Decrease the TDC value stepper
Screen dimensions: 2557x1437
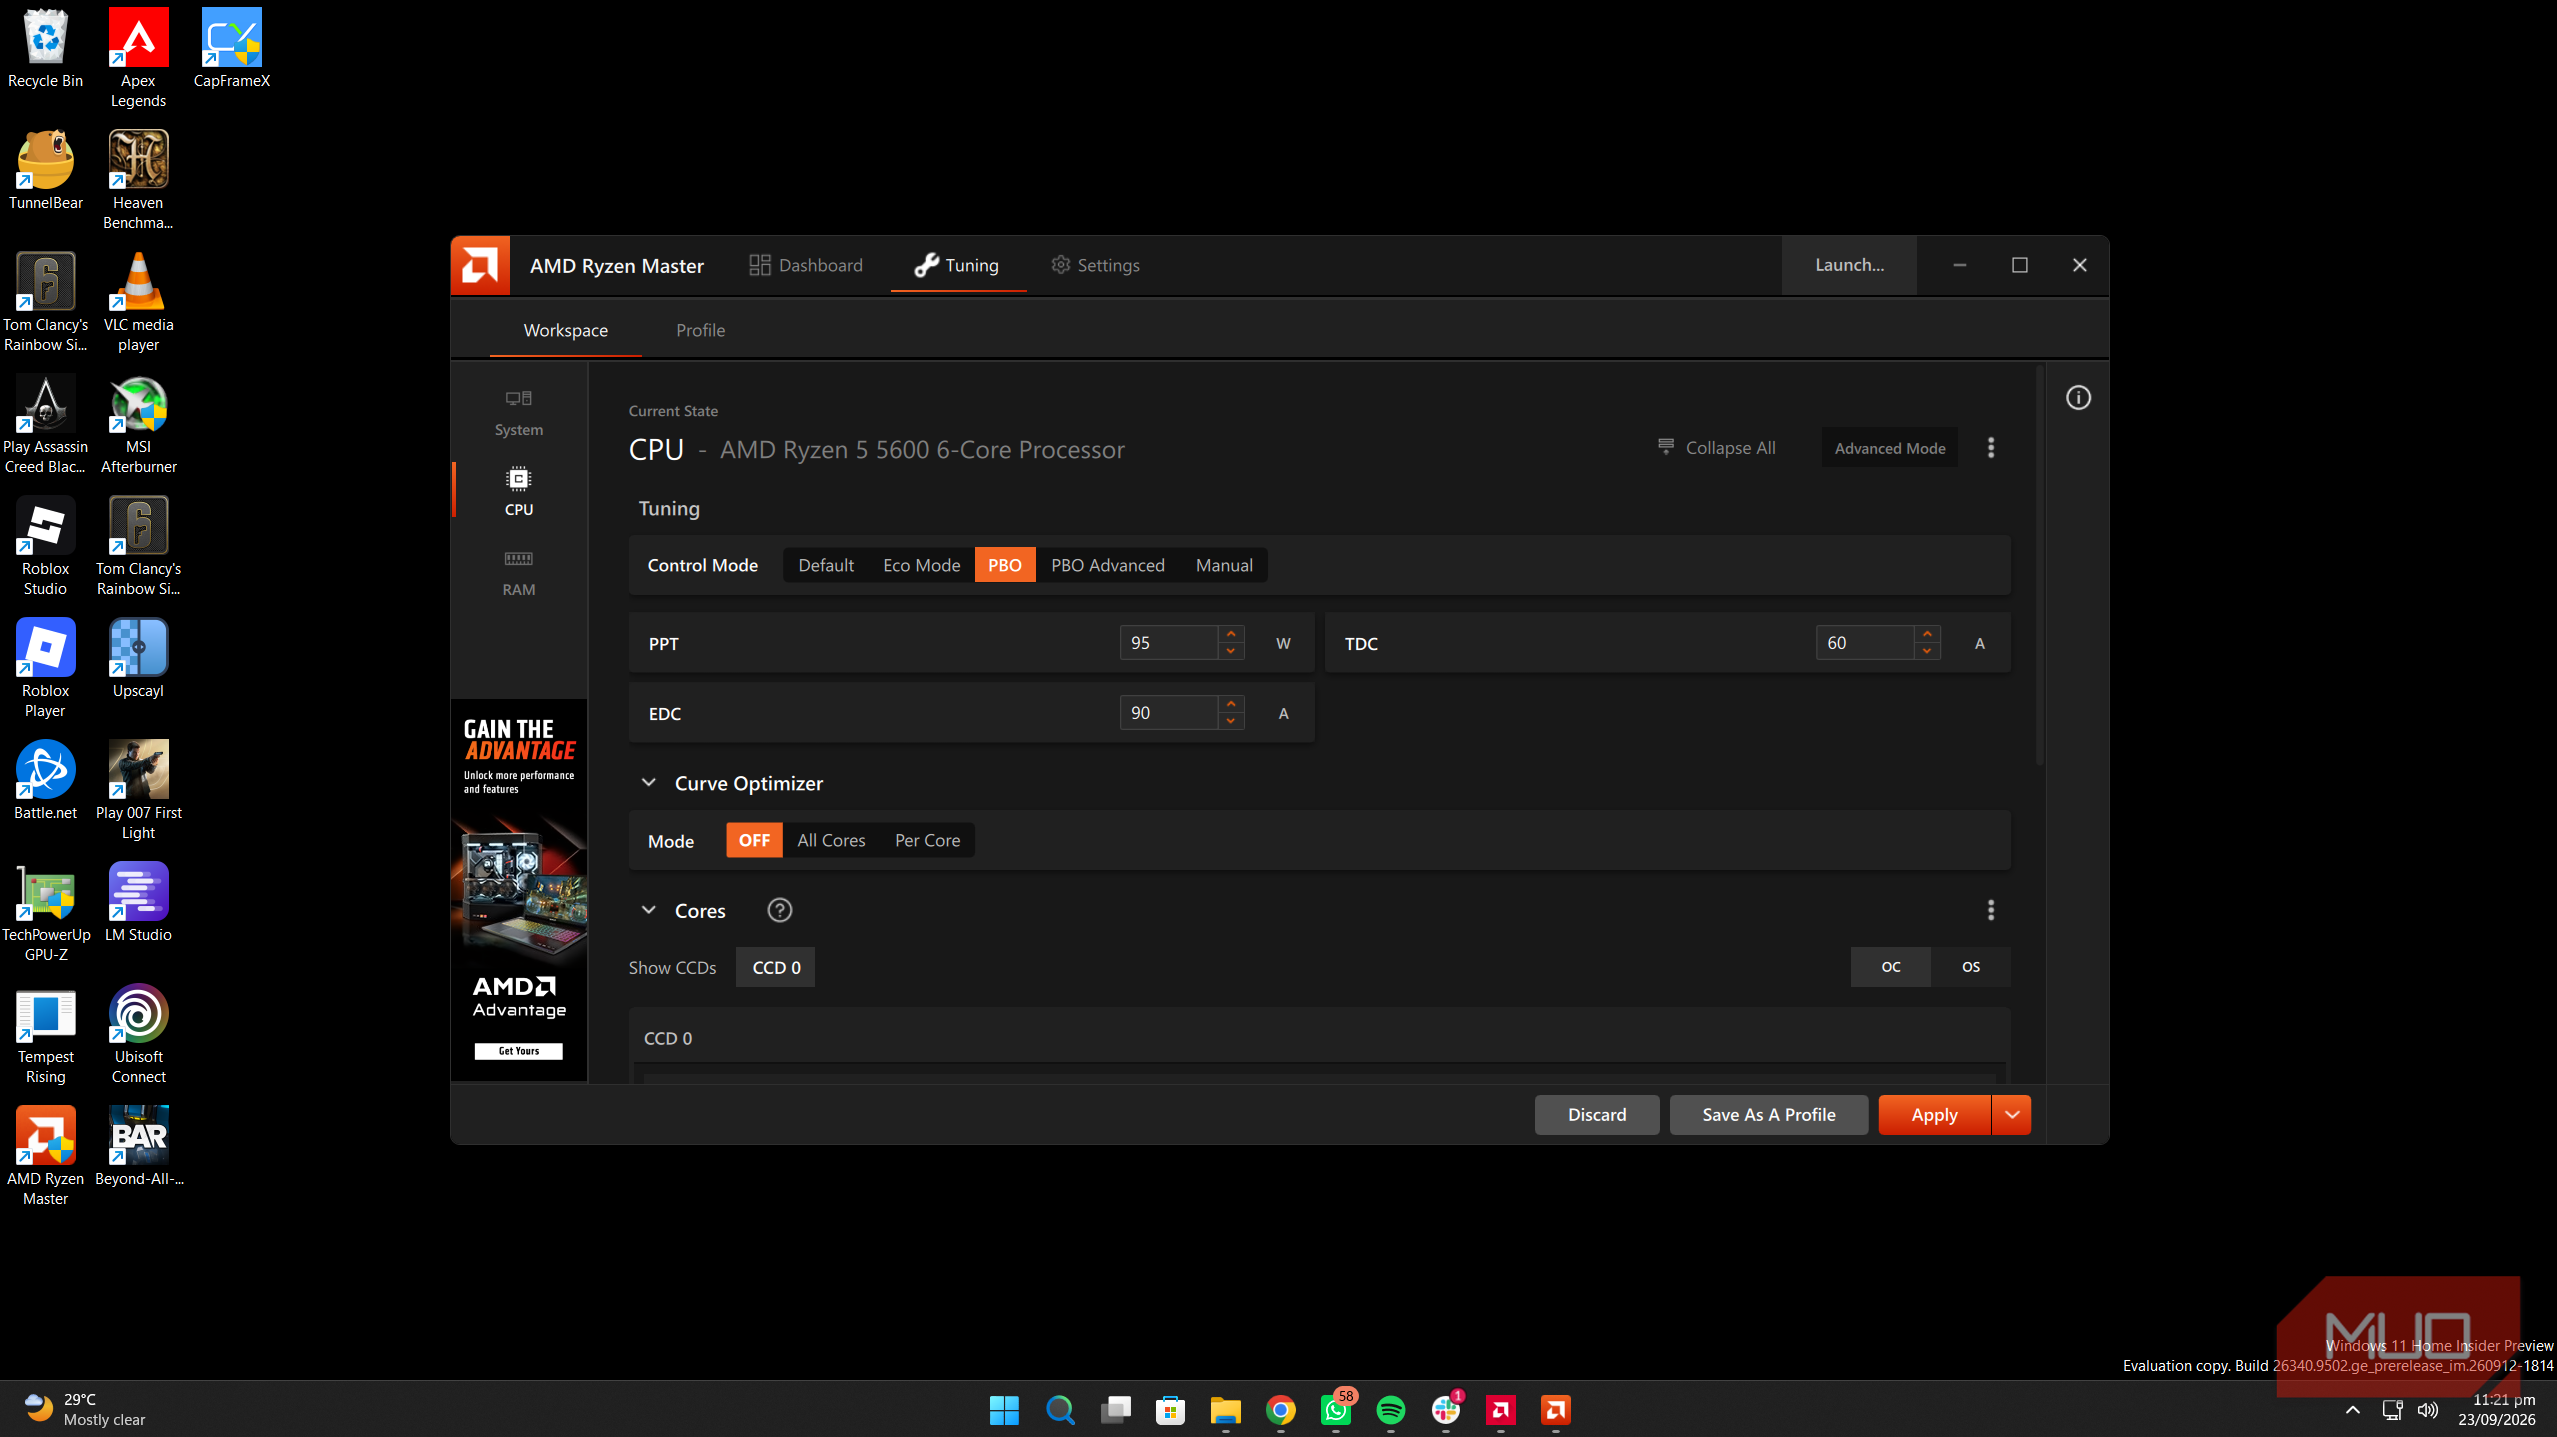tap(1926, 651)
